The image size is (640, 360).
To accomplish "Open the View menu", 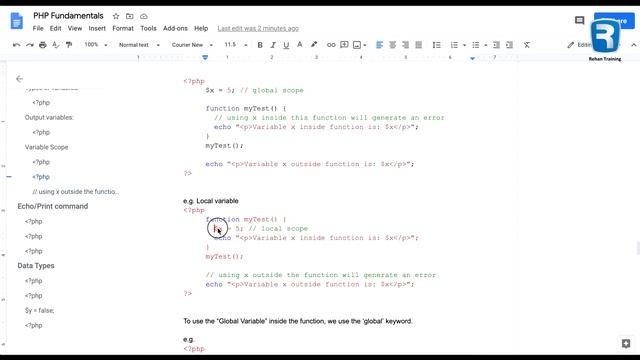I will click(x=75, y=28).
